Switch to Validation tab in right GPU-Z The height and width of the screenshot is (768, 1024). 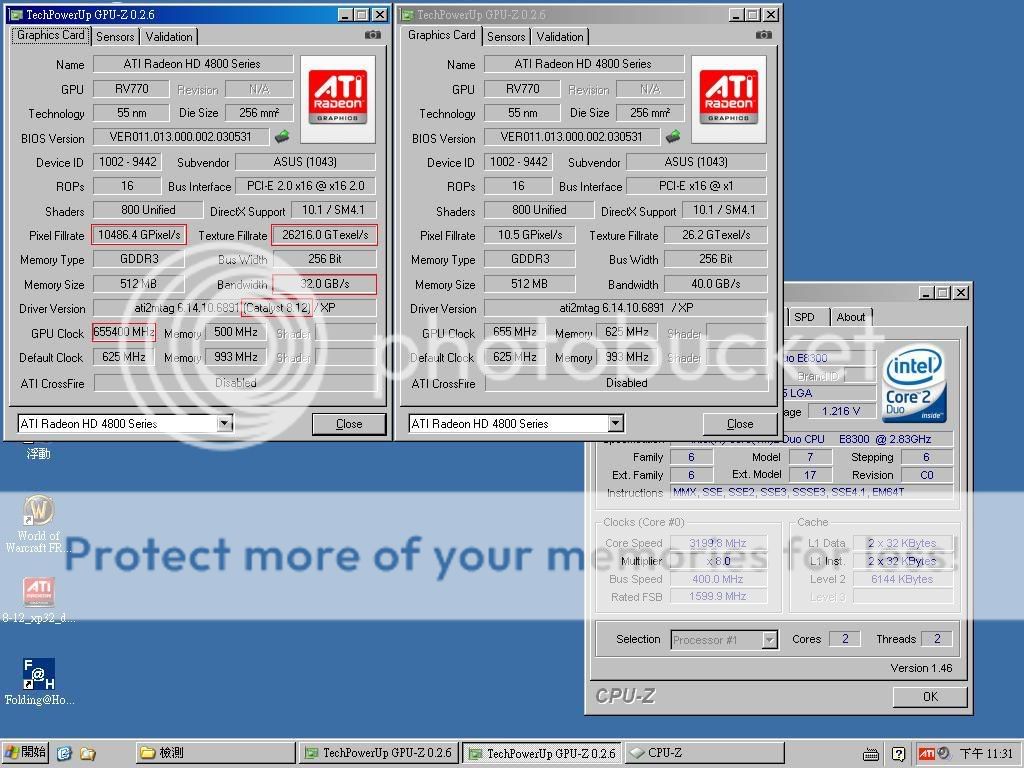tap(560, 37)
